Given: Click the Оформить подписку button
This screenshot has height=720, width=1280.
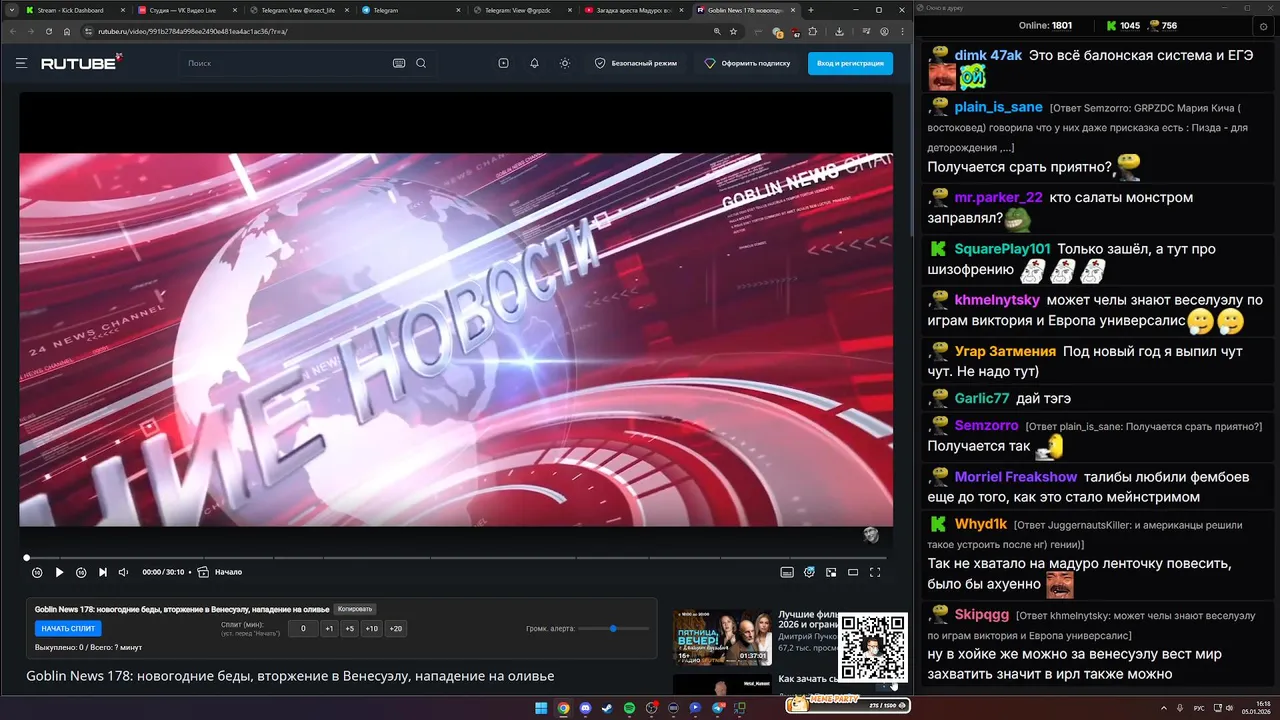Looking at the screenshot, I should 747,63.
